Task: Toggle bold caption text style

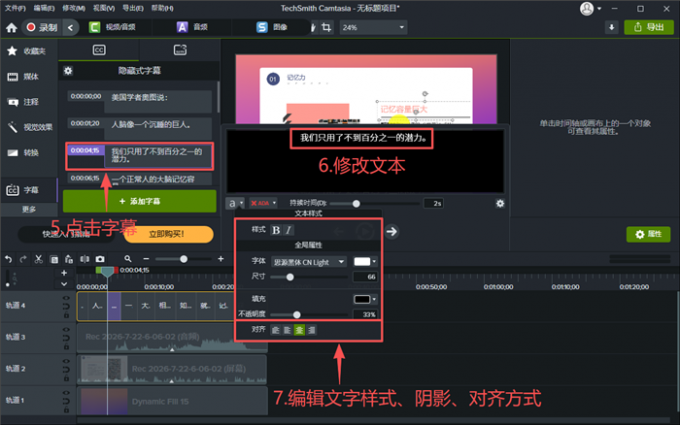Action: tap(276, 230)
